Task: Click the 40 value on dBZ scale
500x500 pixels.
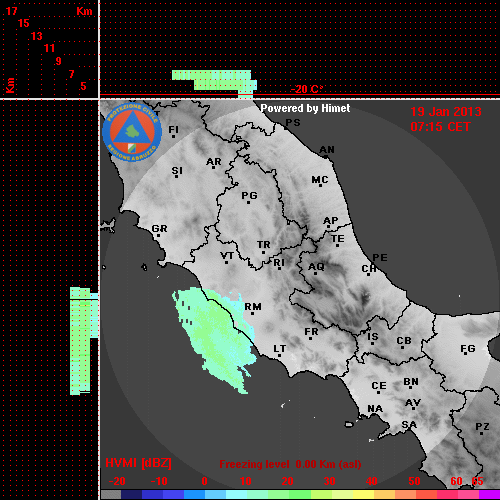Action: tap(371, 481)
